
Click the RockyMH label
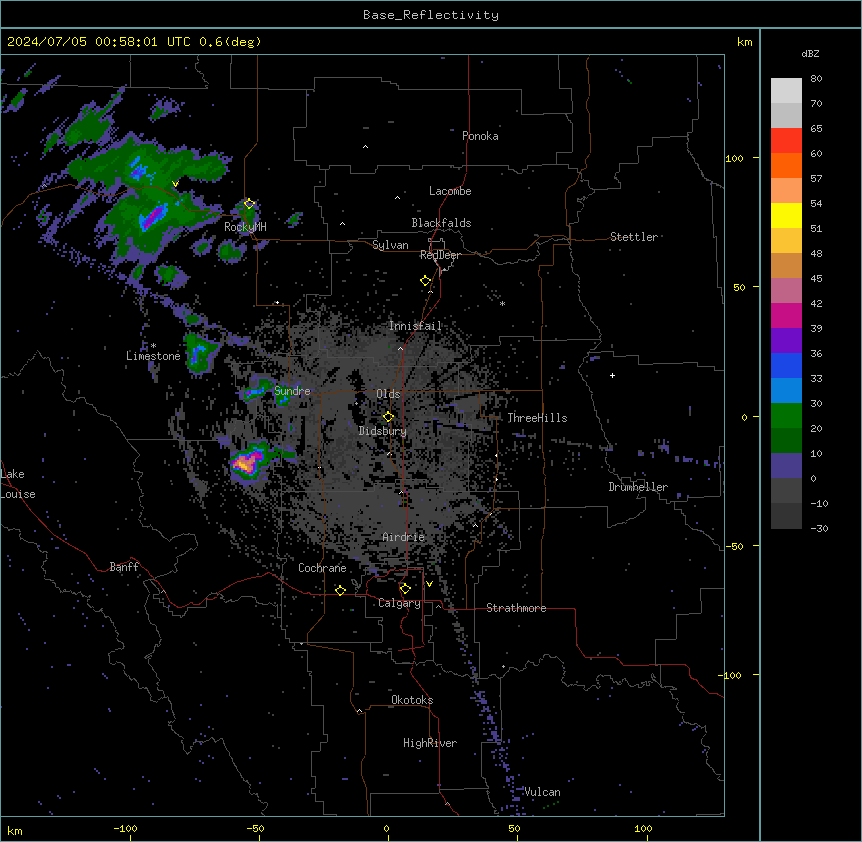245,227
